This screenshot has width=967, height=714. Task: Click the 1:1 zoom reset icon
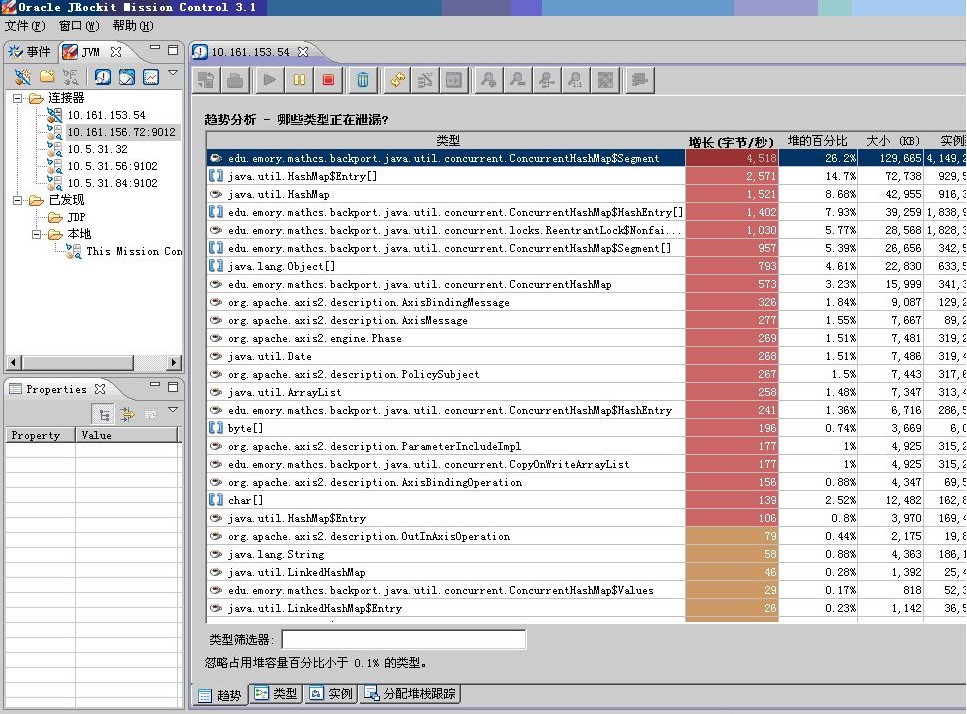point(575,80)
